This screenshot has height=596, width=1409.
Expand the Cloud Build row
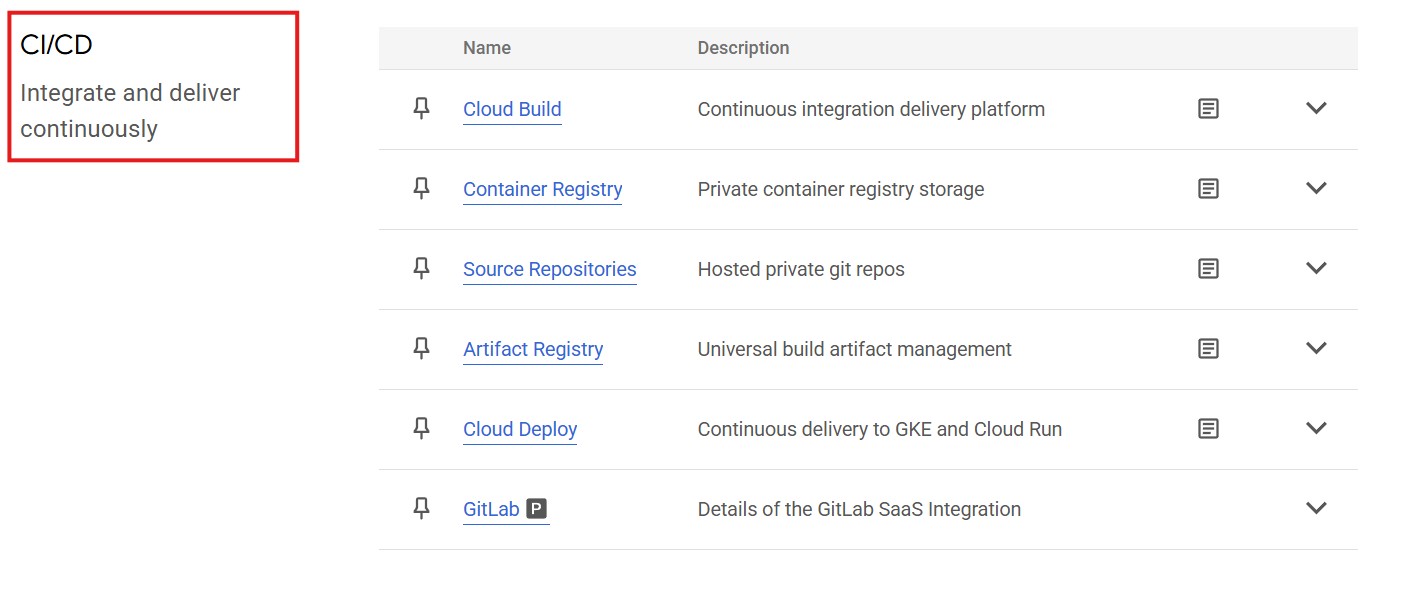[x=1316, y=108]
